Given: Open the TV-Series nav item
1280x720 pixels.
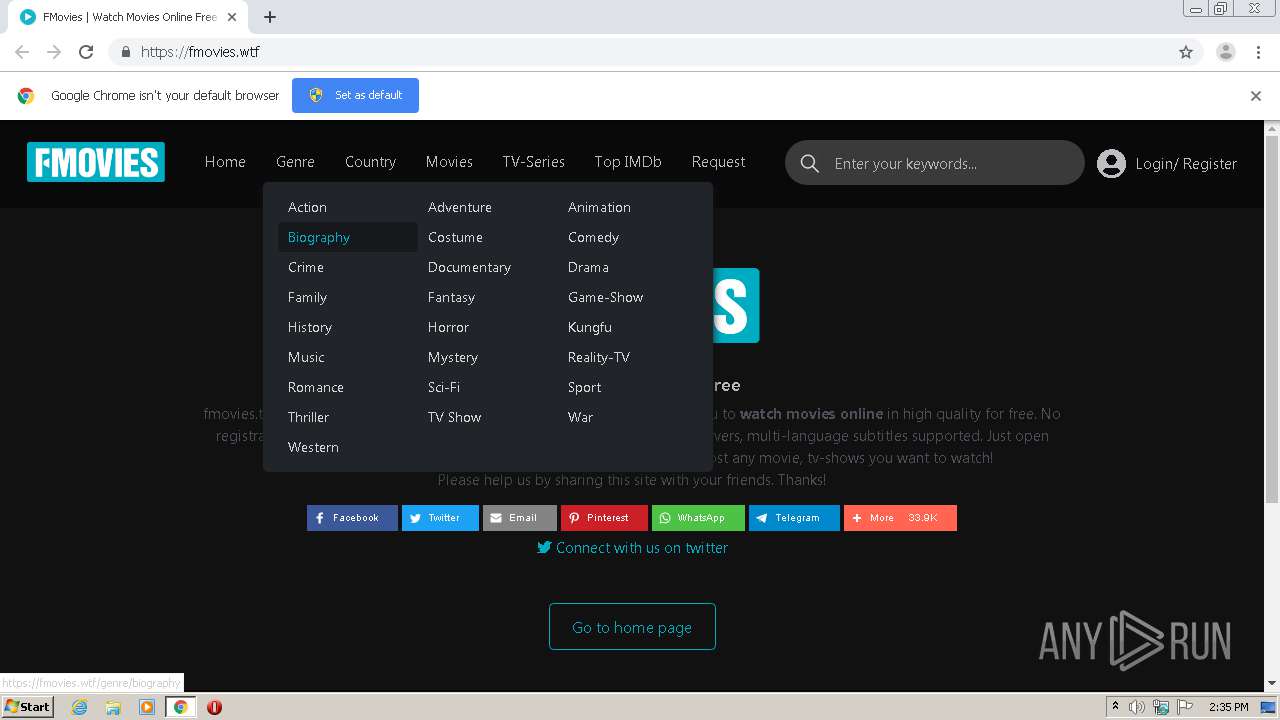Looking at the screenshot, I should (533, 162).
